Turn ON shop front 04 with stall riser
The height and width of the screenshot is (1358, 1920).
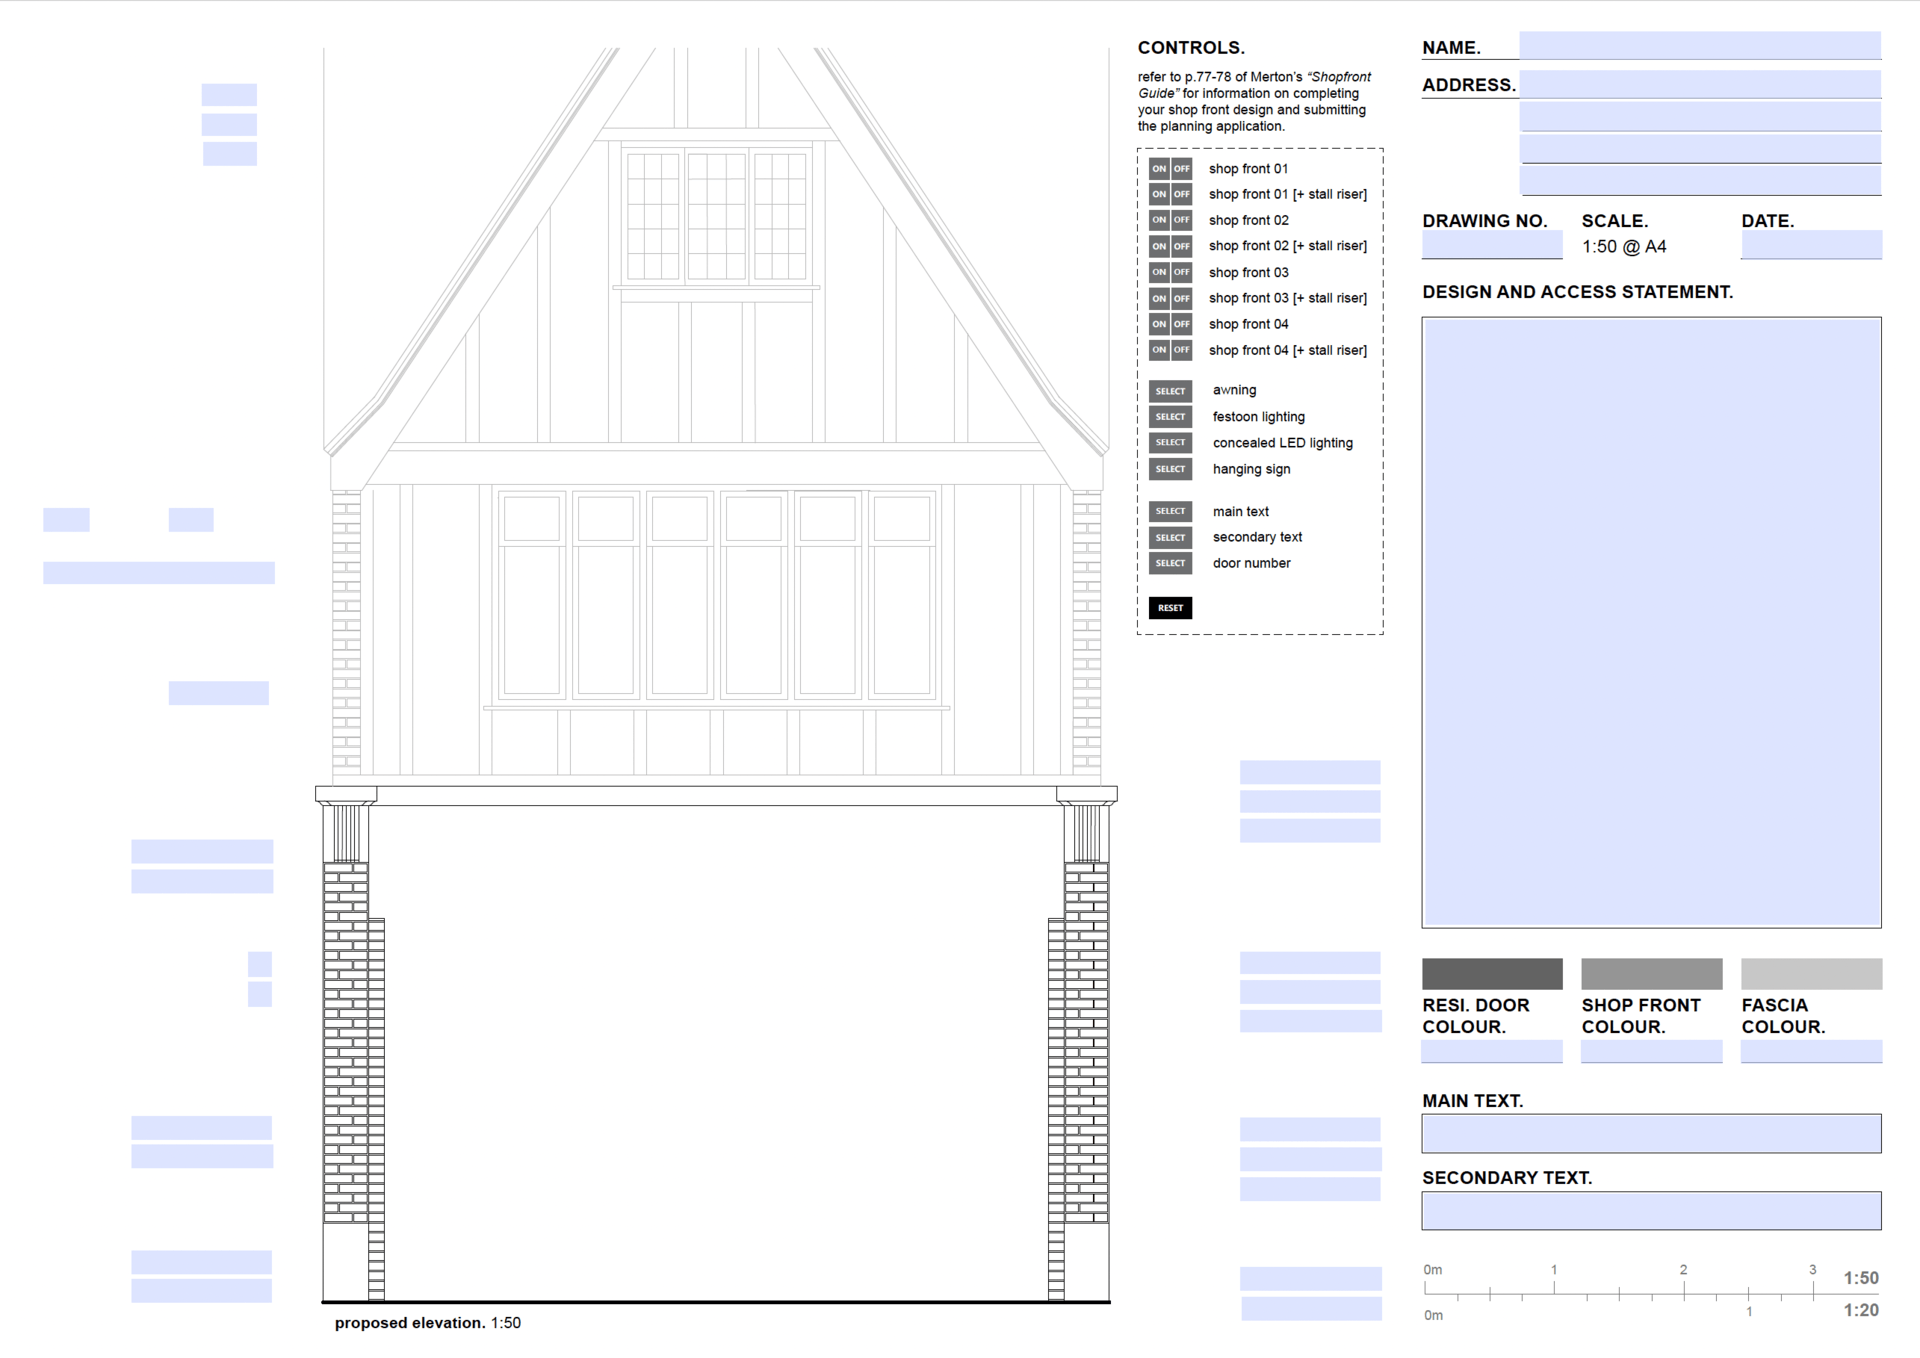coord(1158,350)
